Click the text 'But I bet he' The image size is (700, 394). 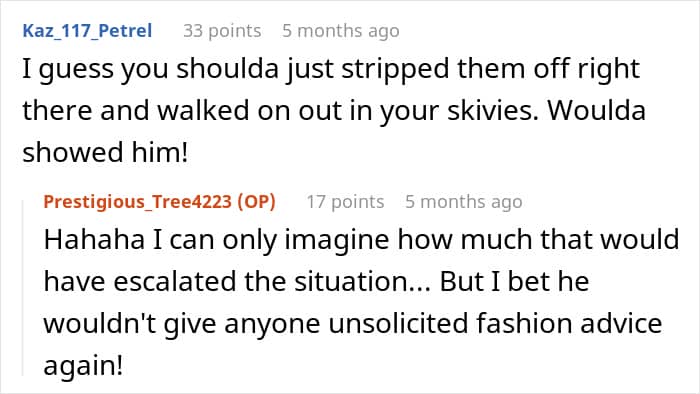pos(514,282)
